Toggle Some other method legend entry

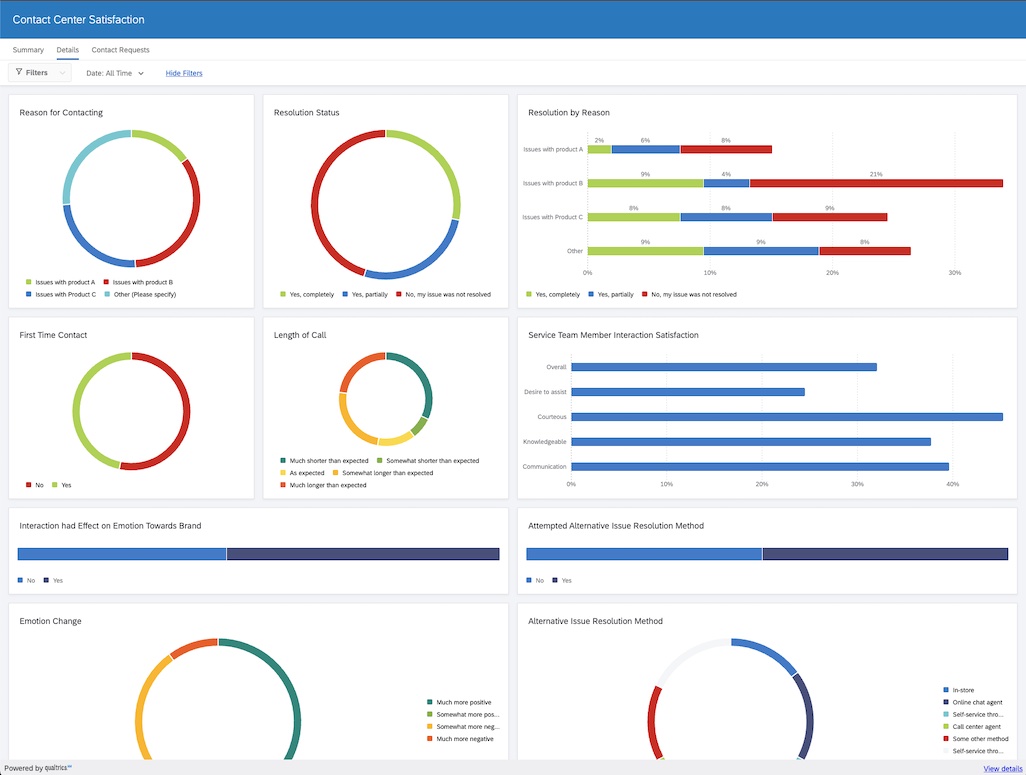(976, 739)
